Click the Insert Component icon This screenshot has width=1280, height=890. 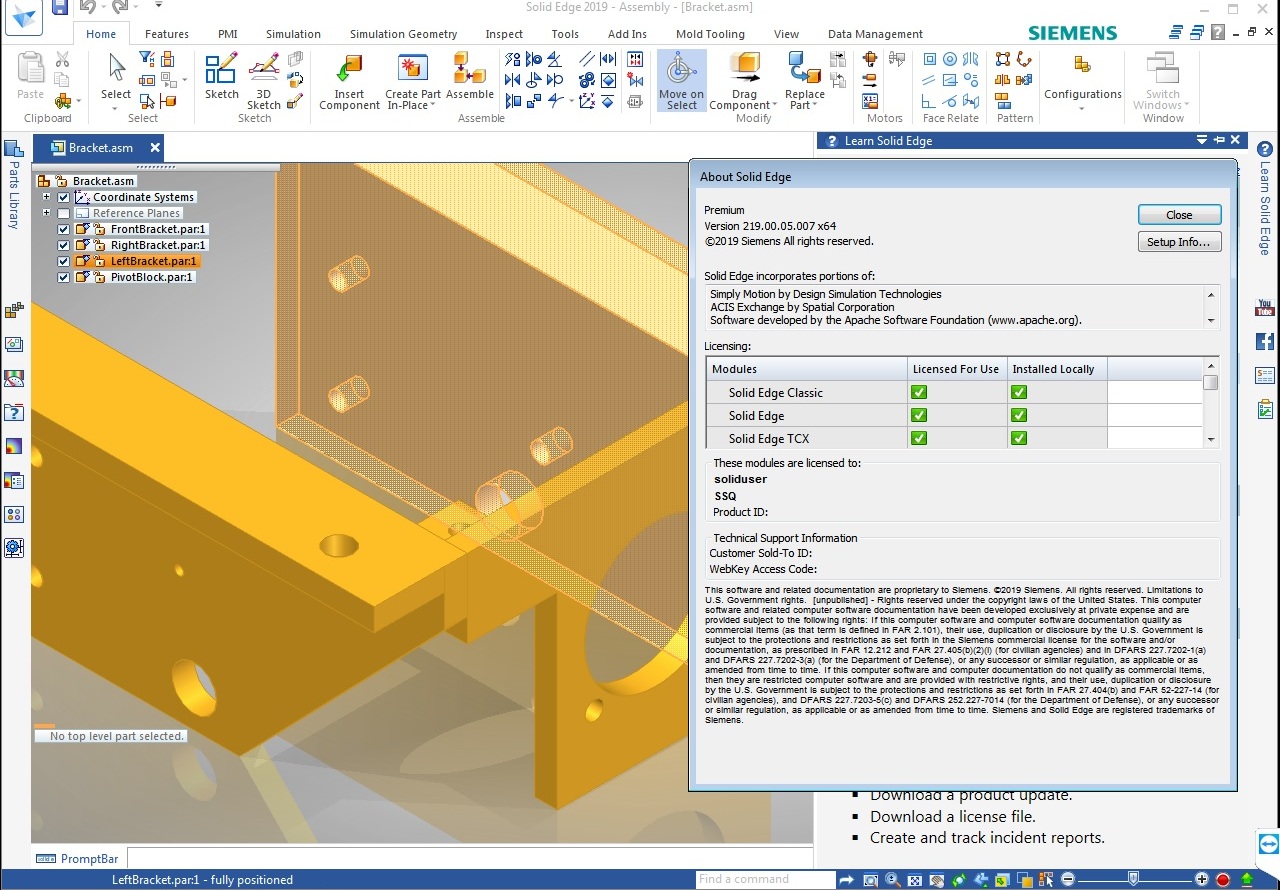(x=349, y=71)
